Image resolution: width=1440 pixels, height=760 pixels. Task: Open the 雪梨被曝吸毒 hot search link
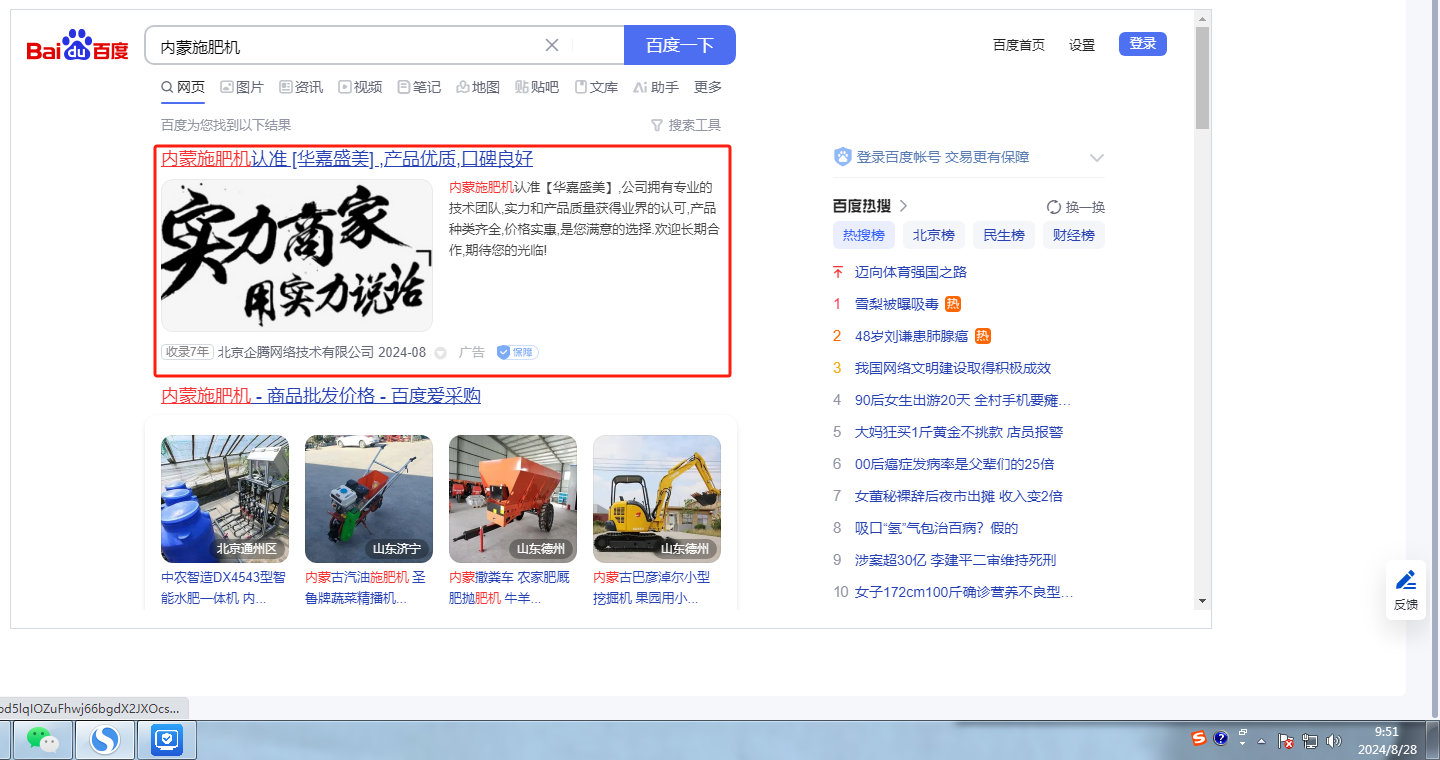(x=896, y=304)
